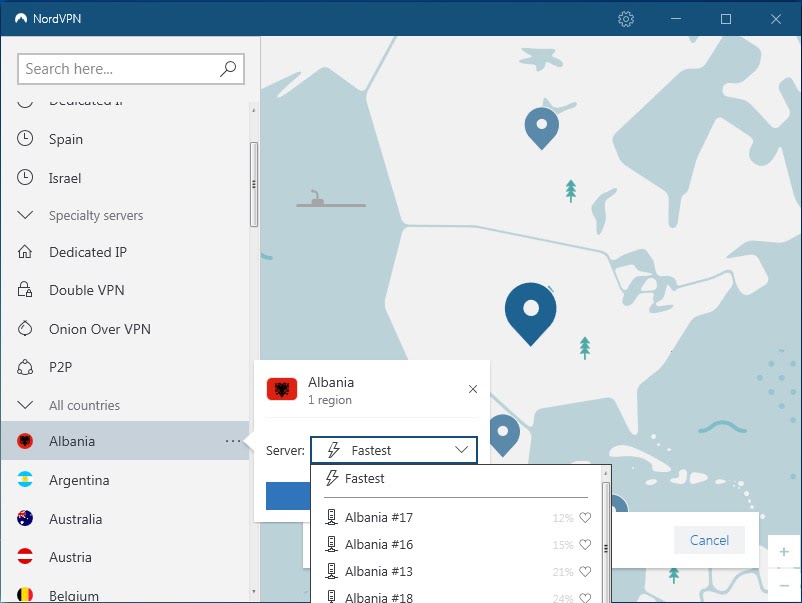Click the Argentina flag icon
This screenshot has height=603, width=802.
[x=25, y=480]
